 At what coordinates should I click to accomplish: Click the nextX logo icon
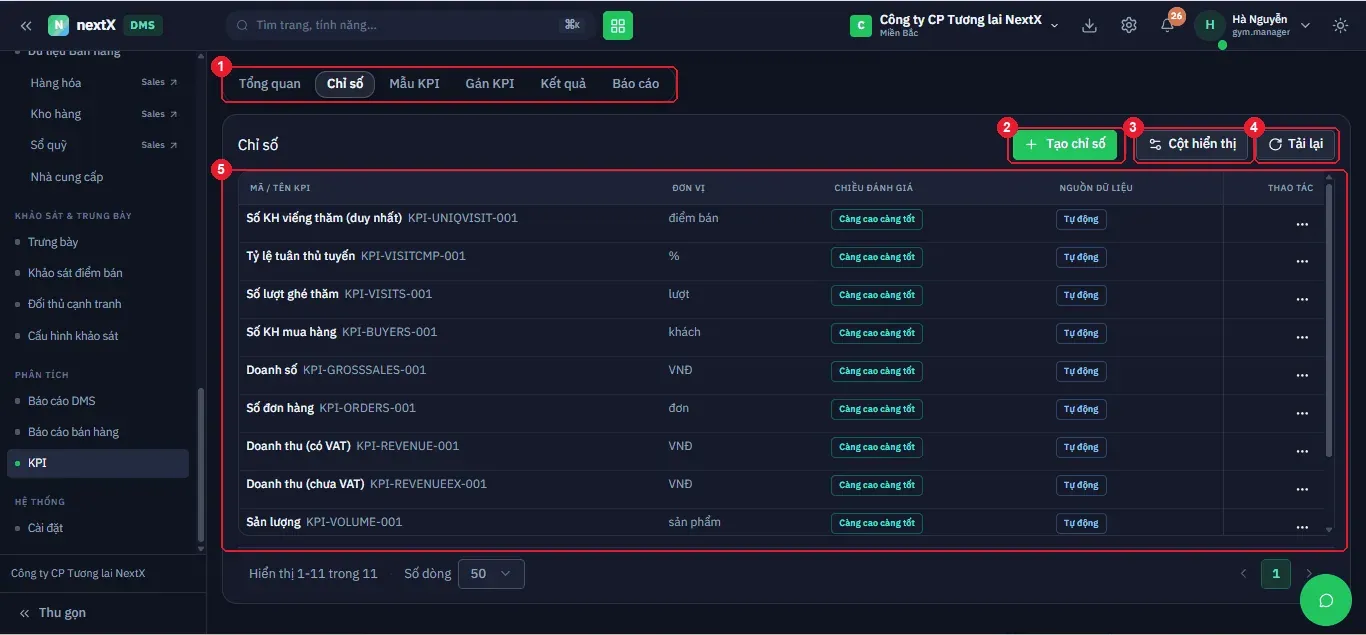point(58,25)
